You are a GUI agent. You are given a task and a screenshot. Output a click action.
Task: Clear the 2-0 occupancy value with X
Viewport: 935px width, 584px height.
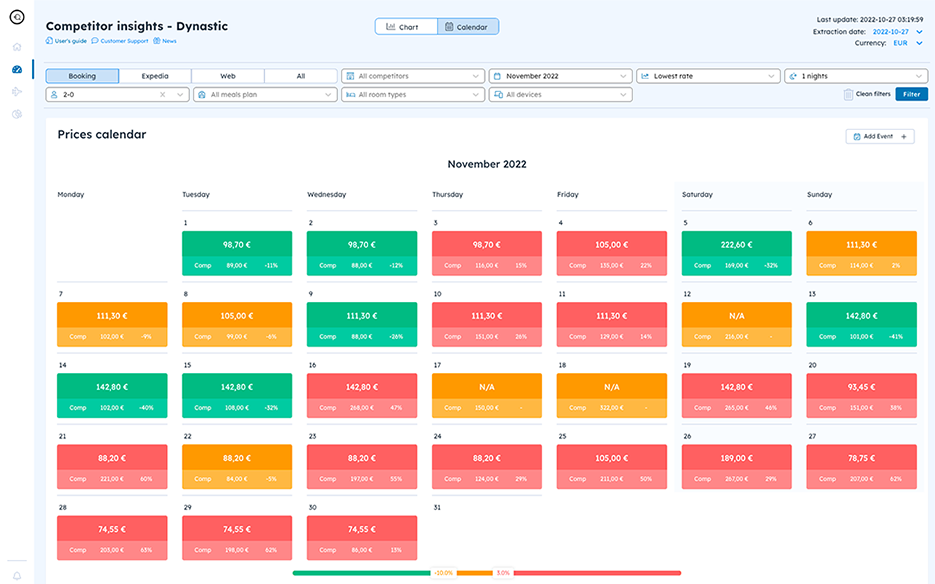(x=162, y=94)
